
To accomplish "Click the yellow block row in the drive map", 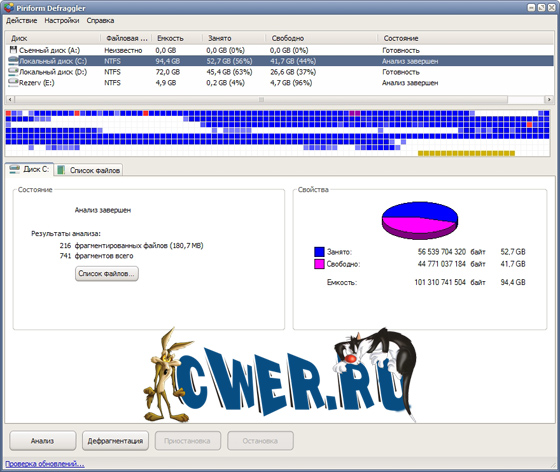I will pos(466,154).
